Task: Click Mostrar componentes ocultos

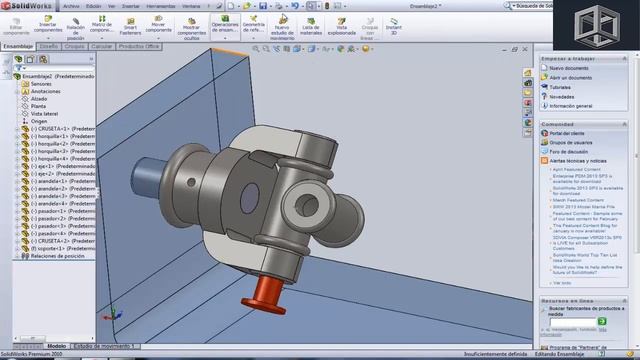Action: pos(191,29)
